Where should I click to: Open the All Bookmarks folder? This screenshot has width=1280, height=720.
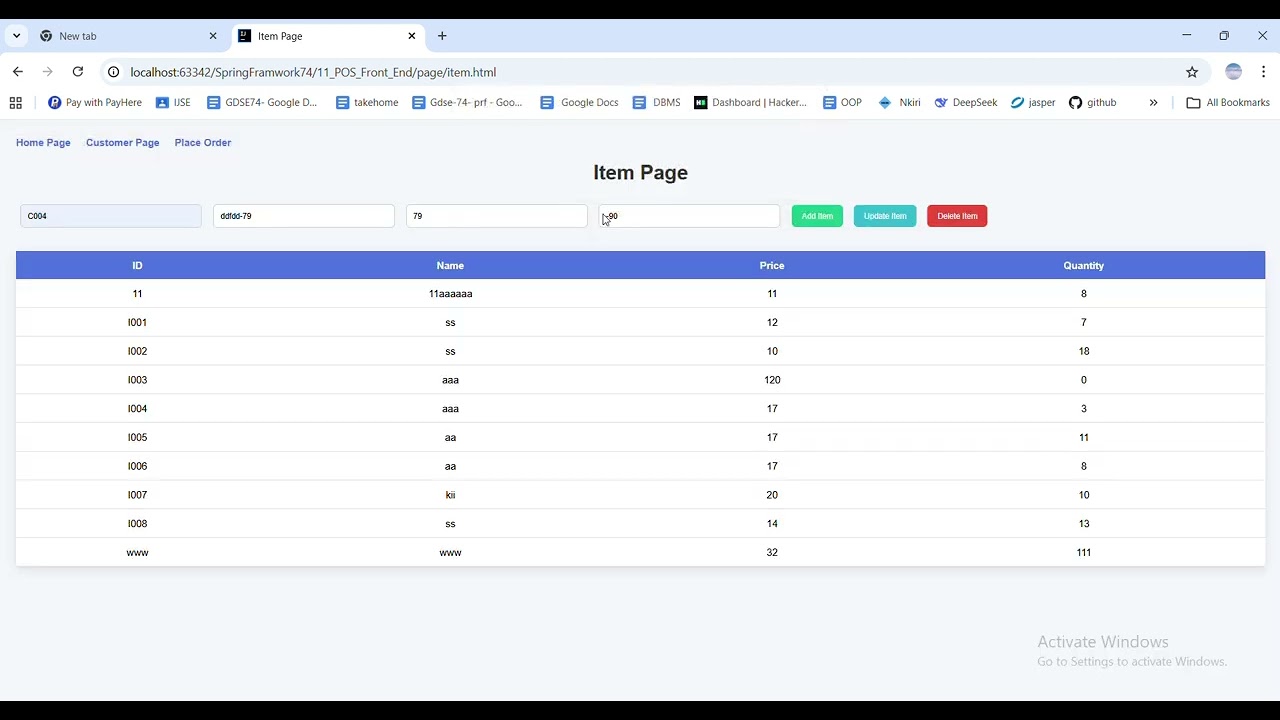pyautogui.click(x=1227, y=103)
